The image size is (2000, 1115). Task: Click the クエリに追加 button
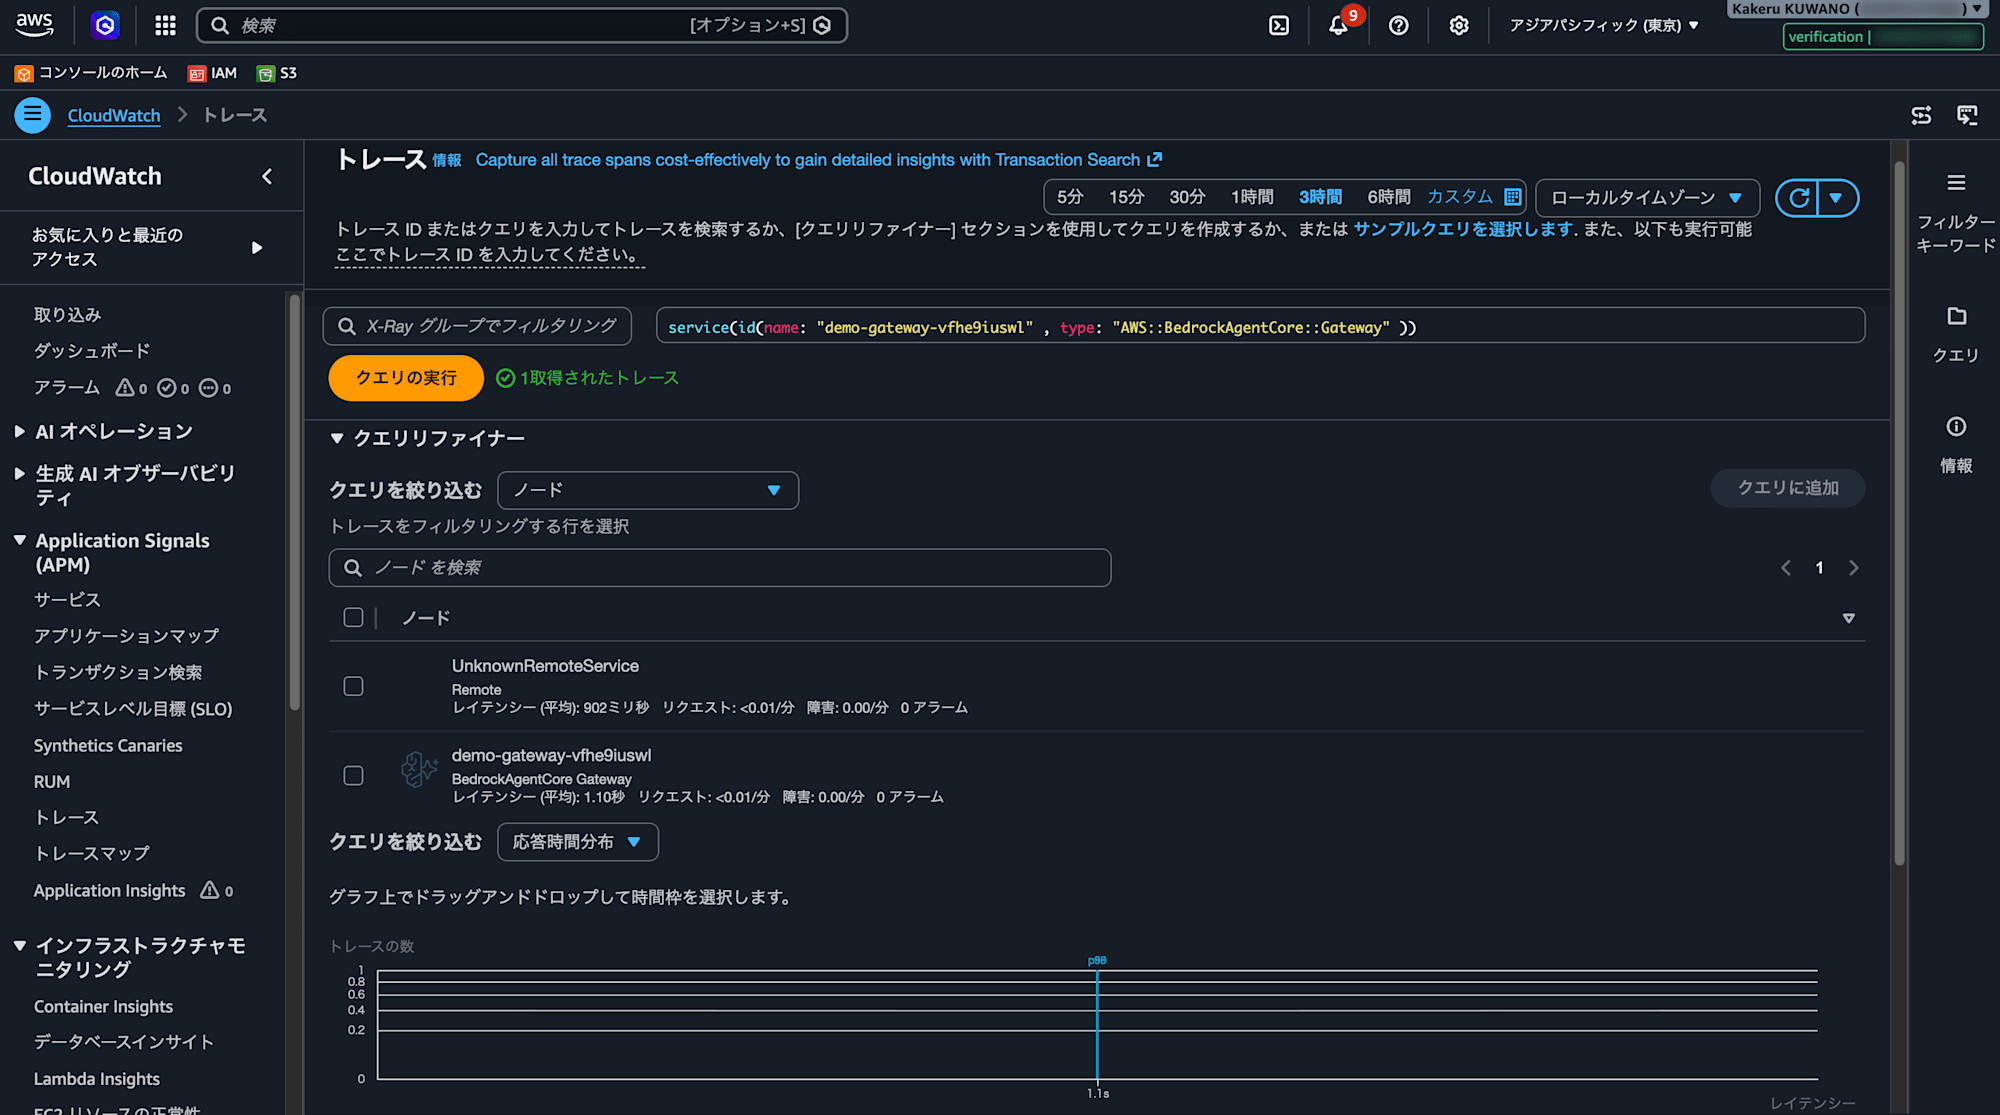[1788, 488]
